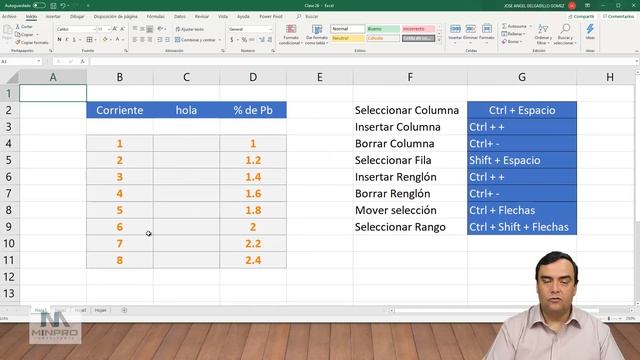The height and width of the screenshot is (360, 640).
Task: Open Ordenar y filtrar menu
Action: coord(543,34)
